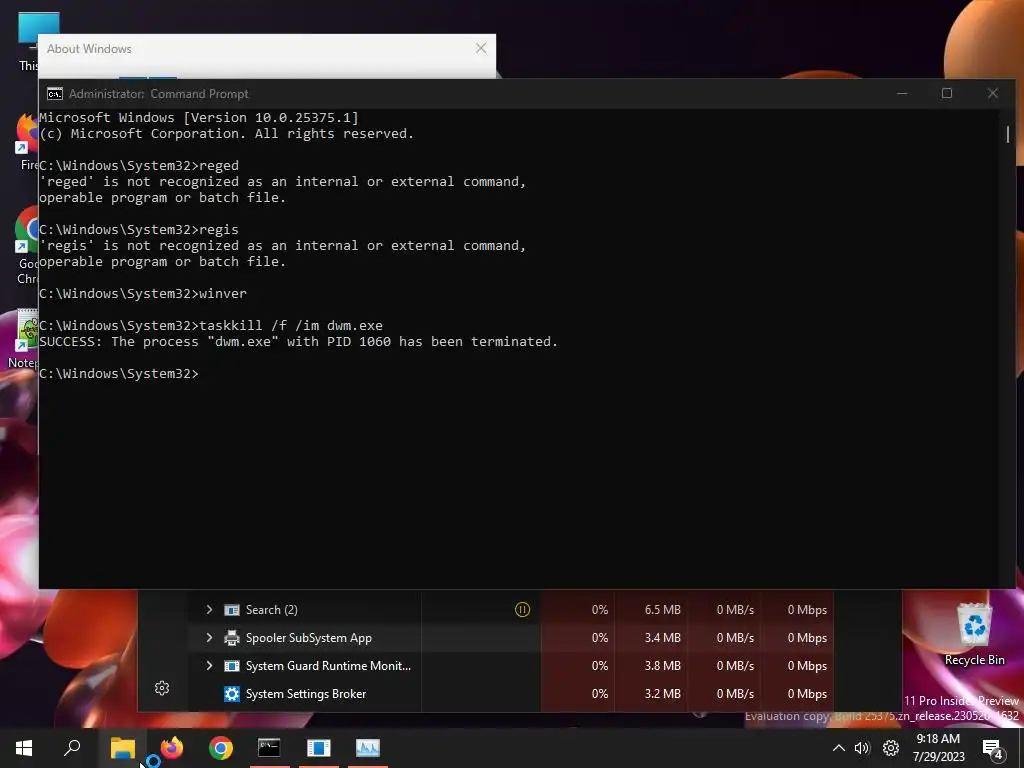Switch to About Windows taskbar icon
Image resolution: width=1024 pixels, height=768 pixels.
tap(319, 748)
